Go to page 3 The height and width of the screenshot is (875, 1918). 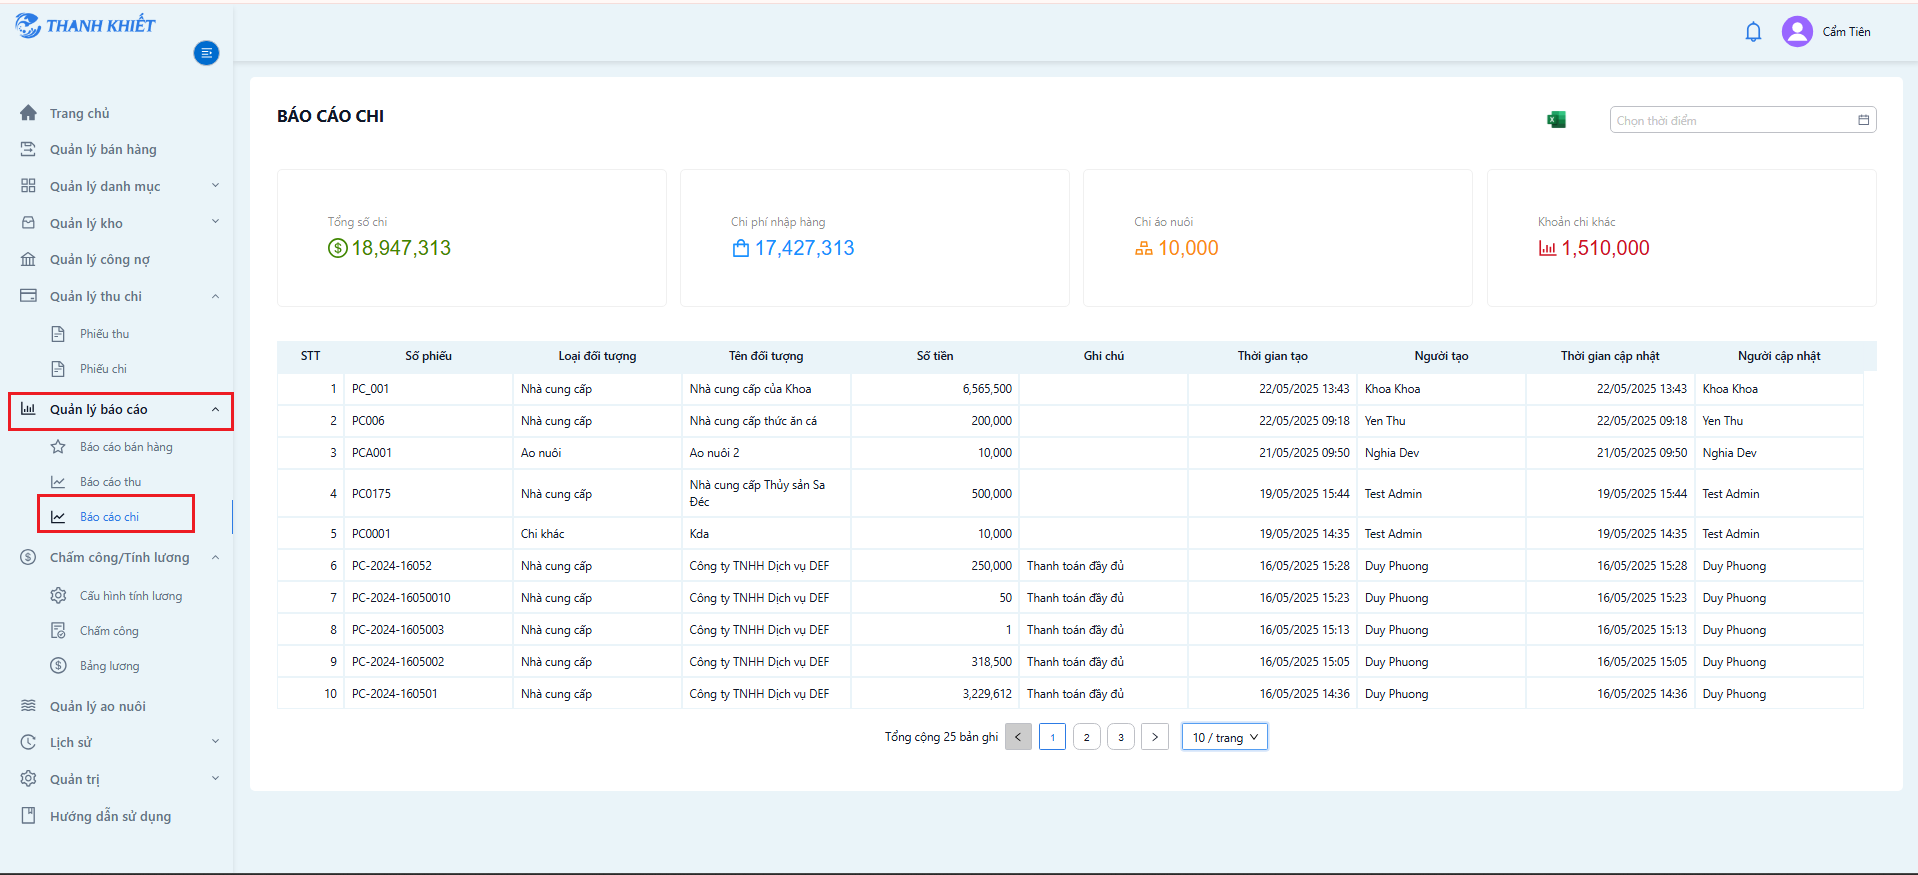click(1121, 737)
